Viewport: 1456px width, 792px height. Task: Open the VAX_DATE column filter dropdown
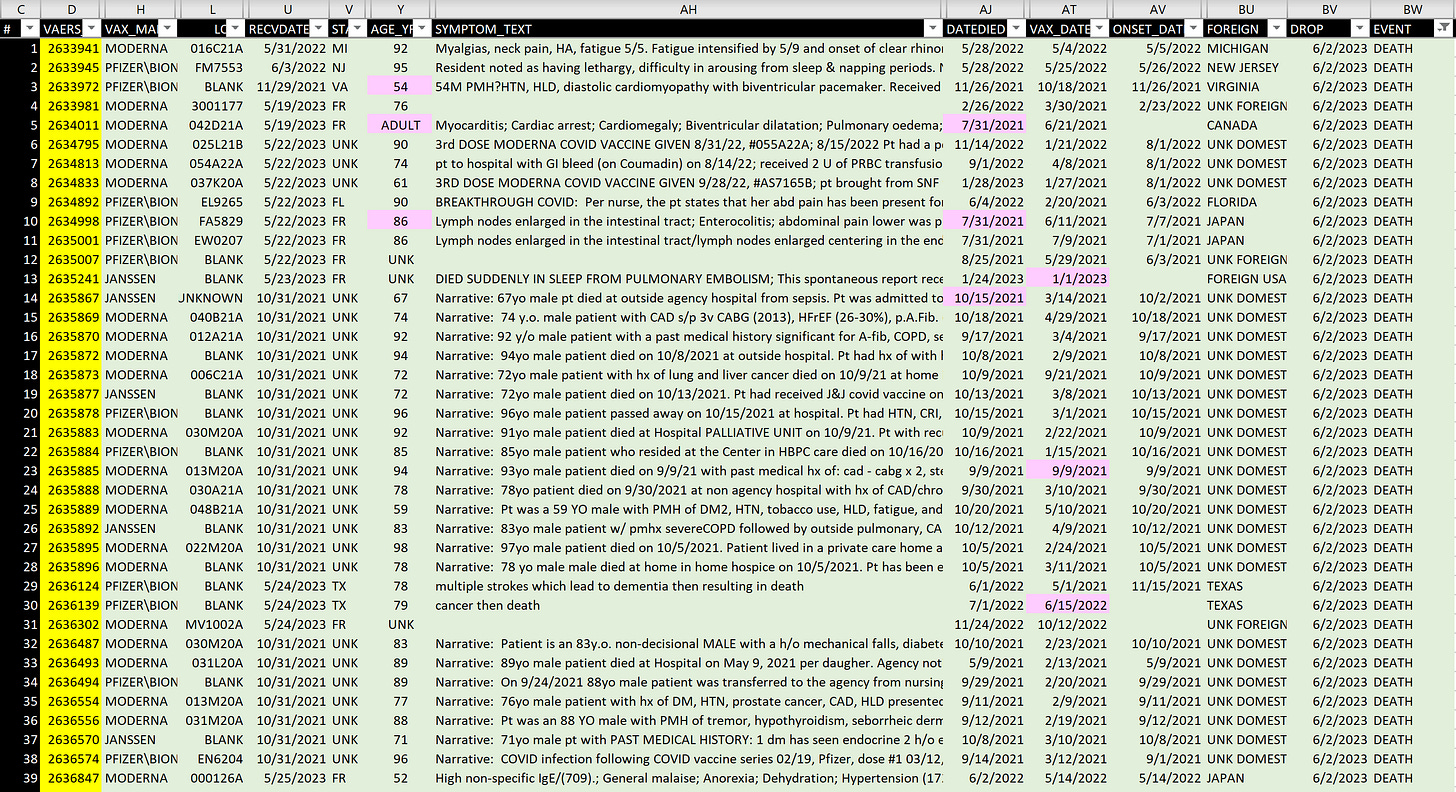(x=1099, y=29)
